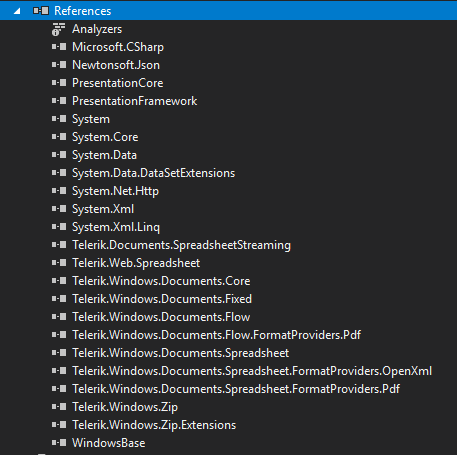457x455 pixels.
Task: Click the Analyzers icon
Action: click(x=58, y=29)
